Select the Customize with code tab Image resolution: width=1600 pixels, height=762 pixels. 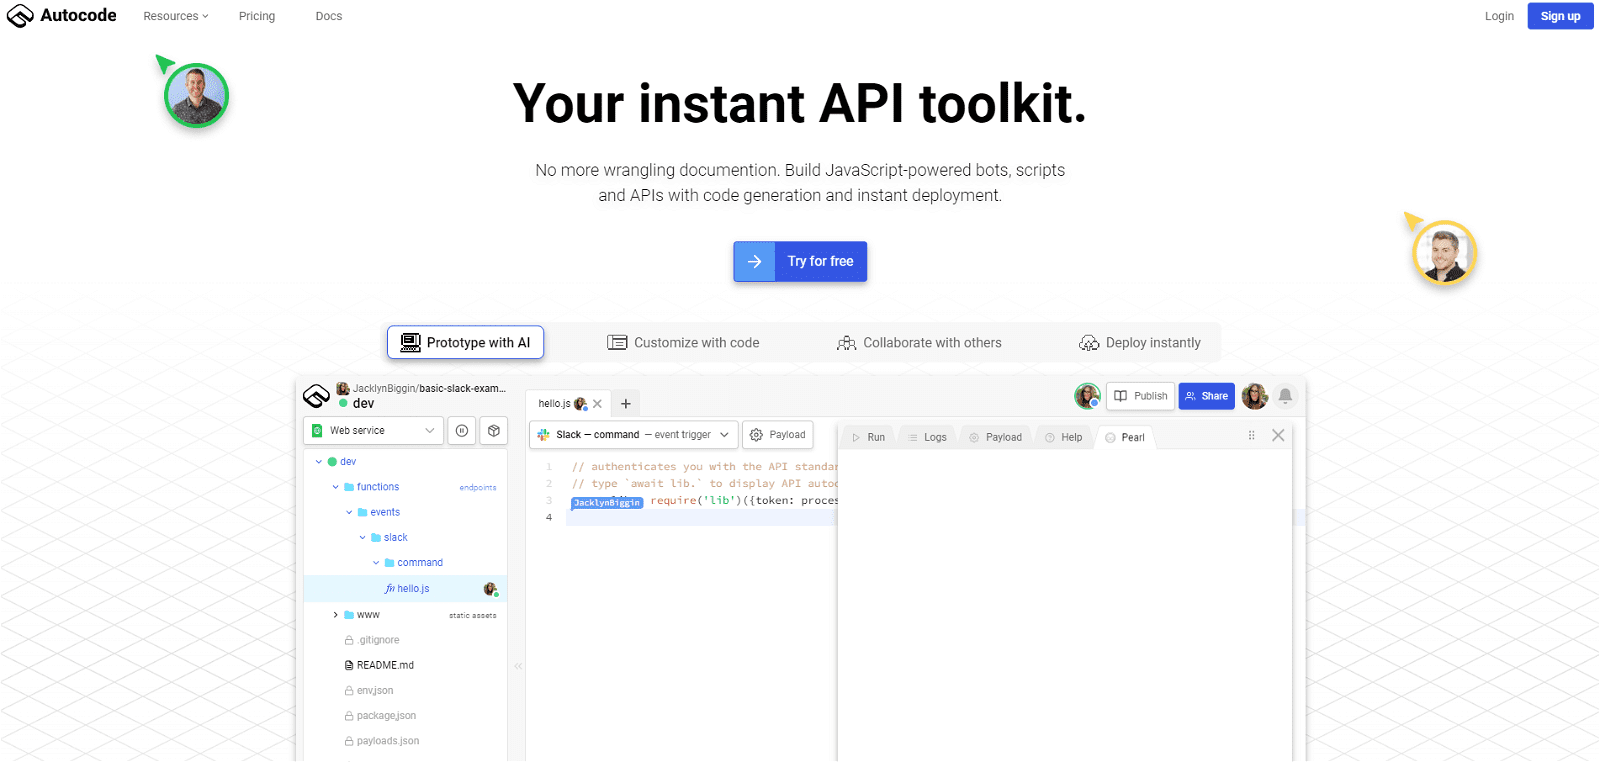click(x=683, y=343)
